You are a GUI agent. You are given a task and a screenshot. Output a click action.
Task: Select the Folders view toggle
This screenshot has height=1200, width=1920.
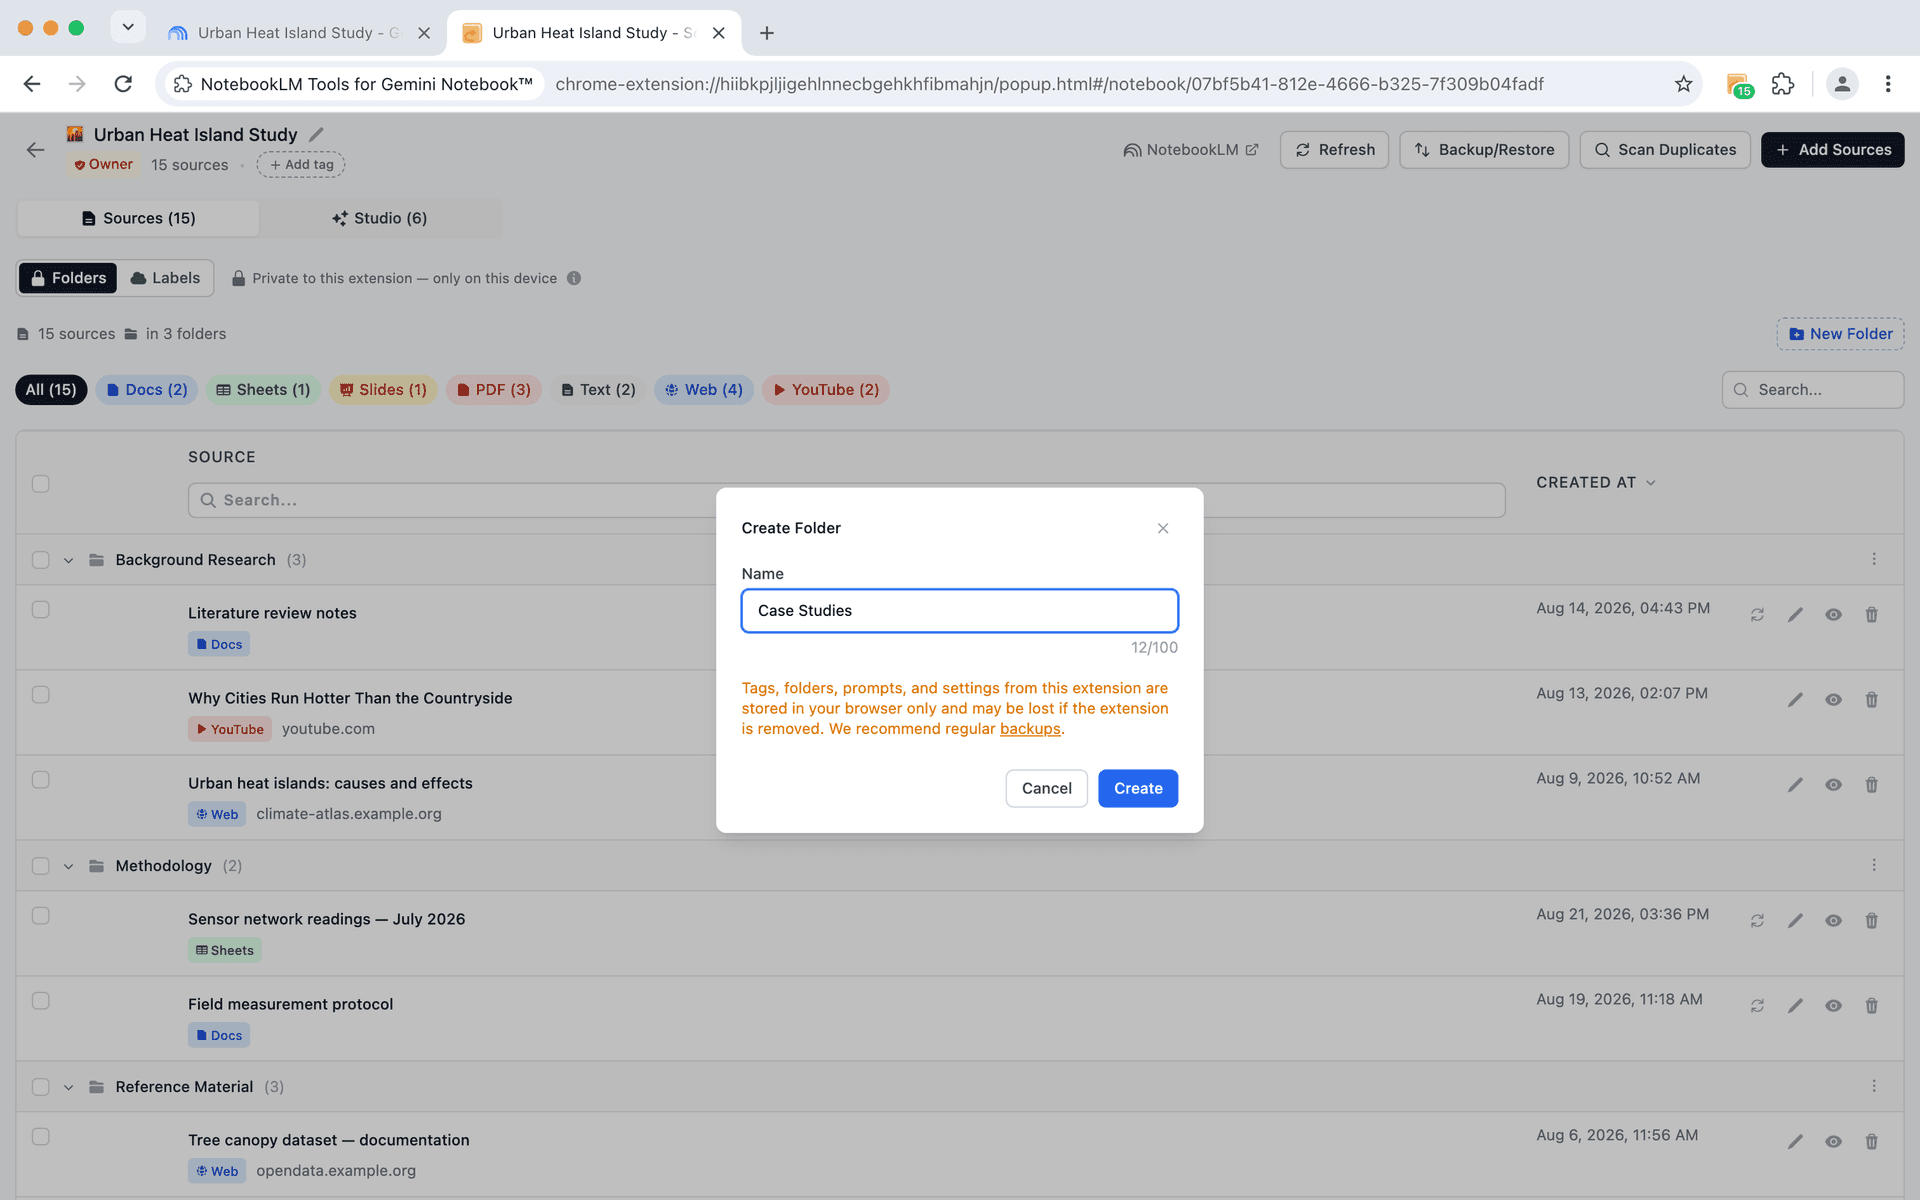68,278
